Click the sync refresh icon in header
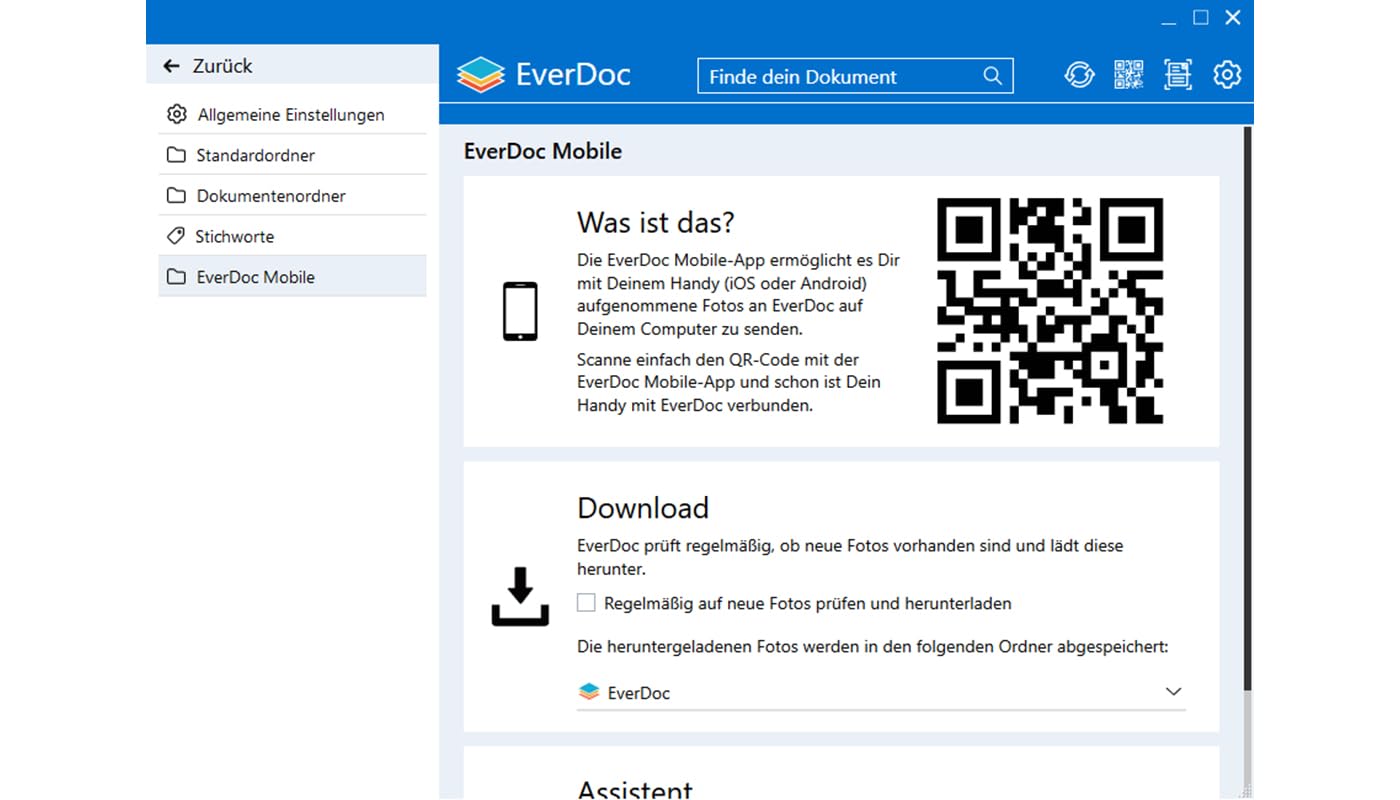 [x=1079, y=75]
